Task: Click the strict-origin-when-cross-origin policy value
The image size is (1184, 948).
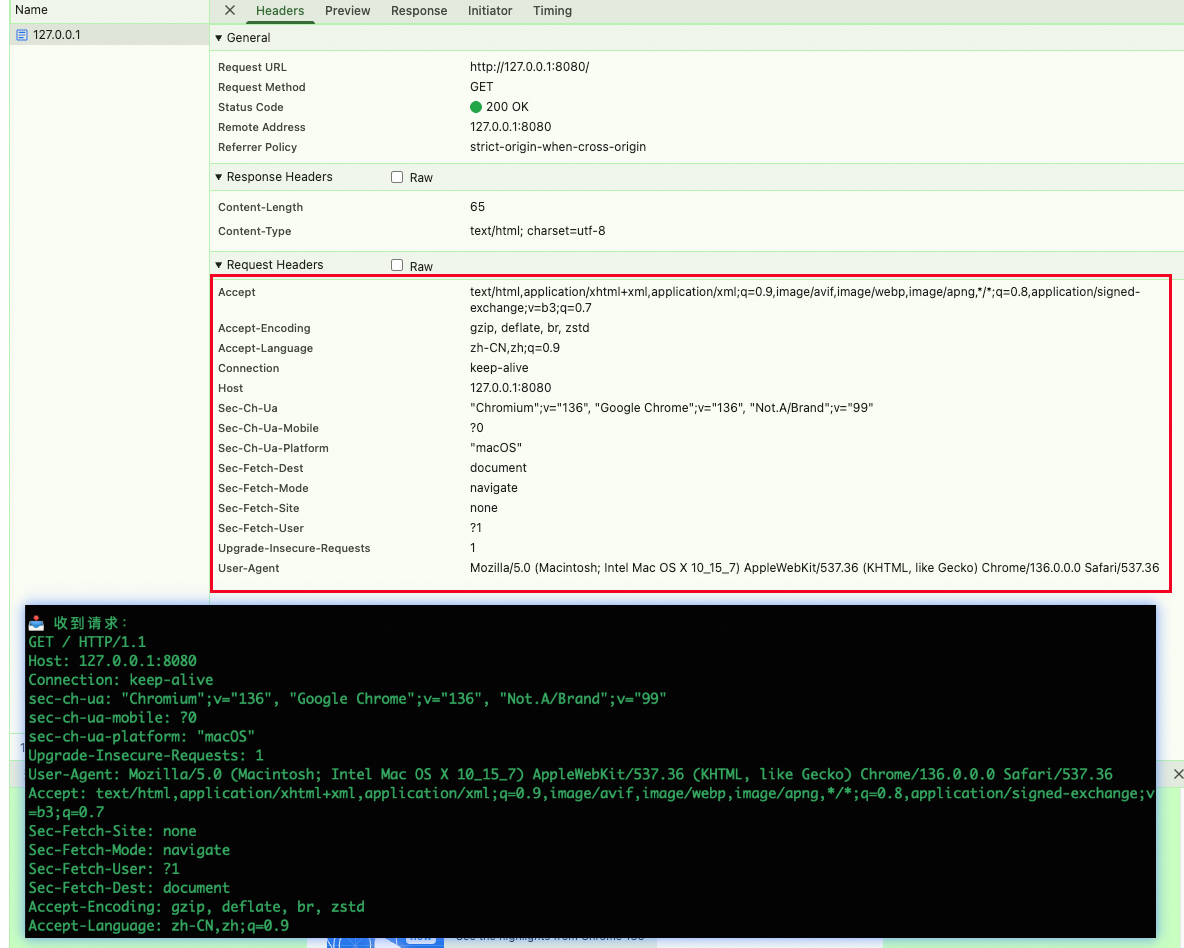Action: click(558, 147)
